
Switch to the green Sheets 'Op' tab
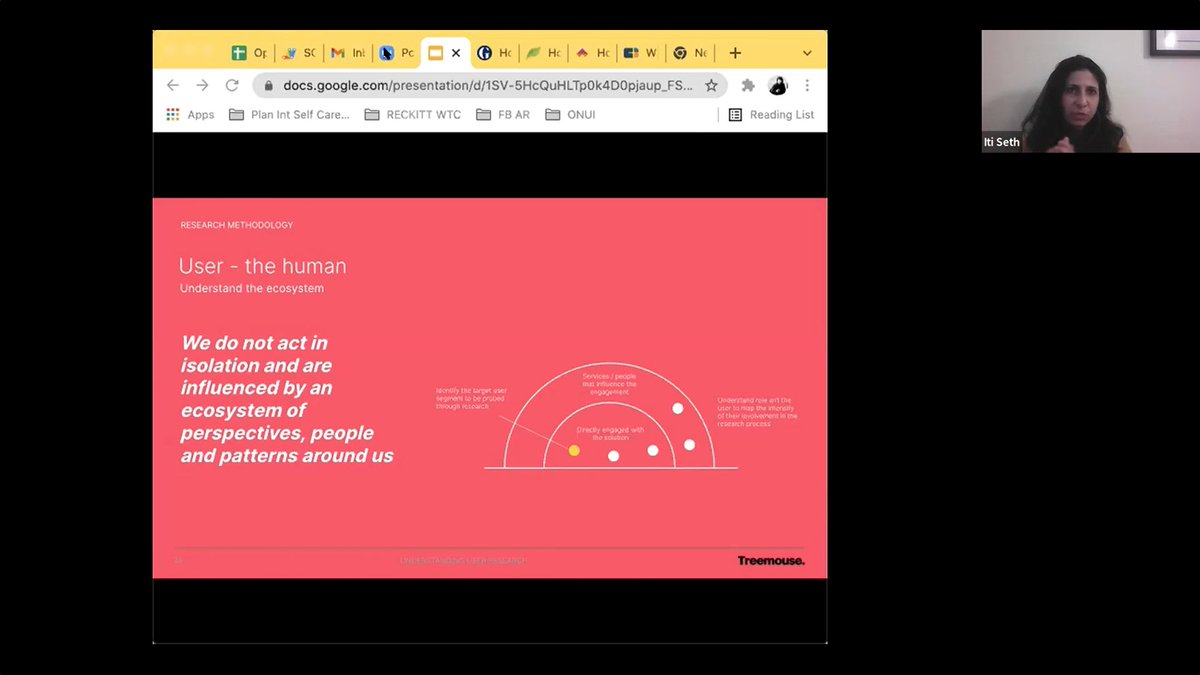[248, 53]
